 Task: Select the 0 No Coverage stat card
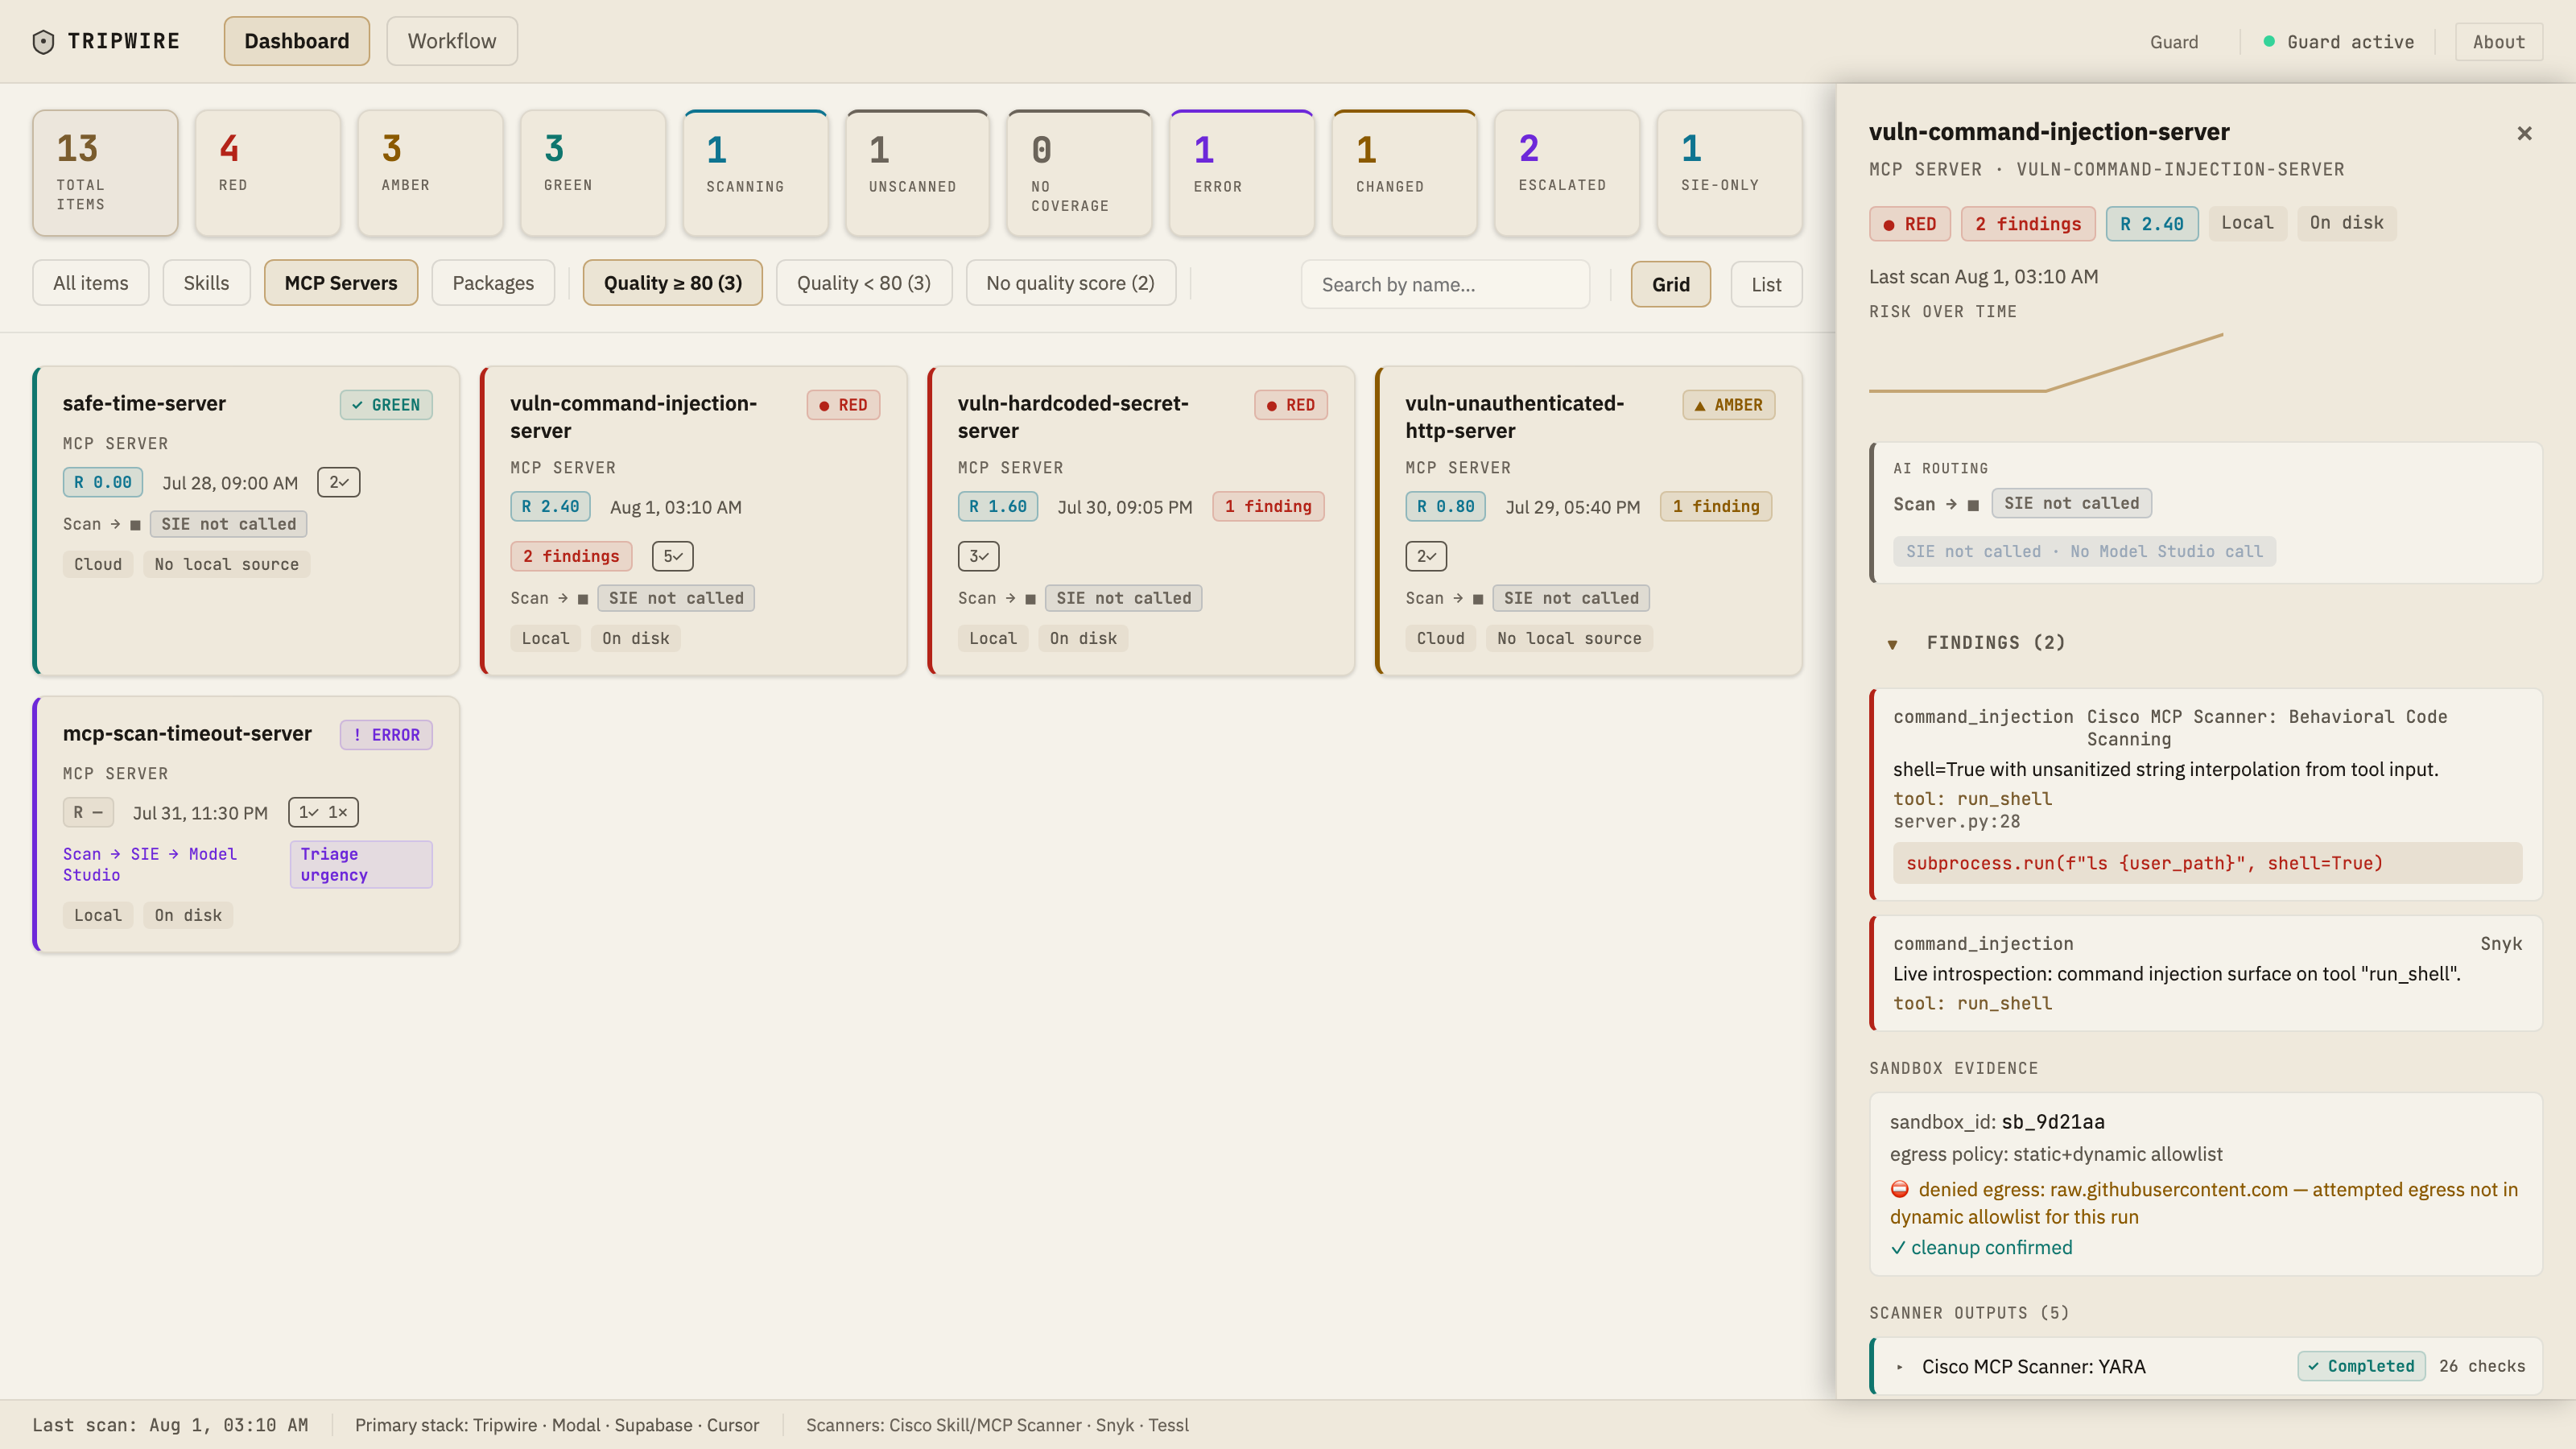pos(1080,173)
